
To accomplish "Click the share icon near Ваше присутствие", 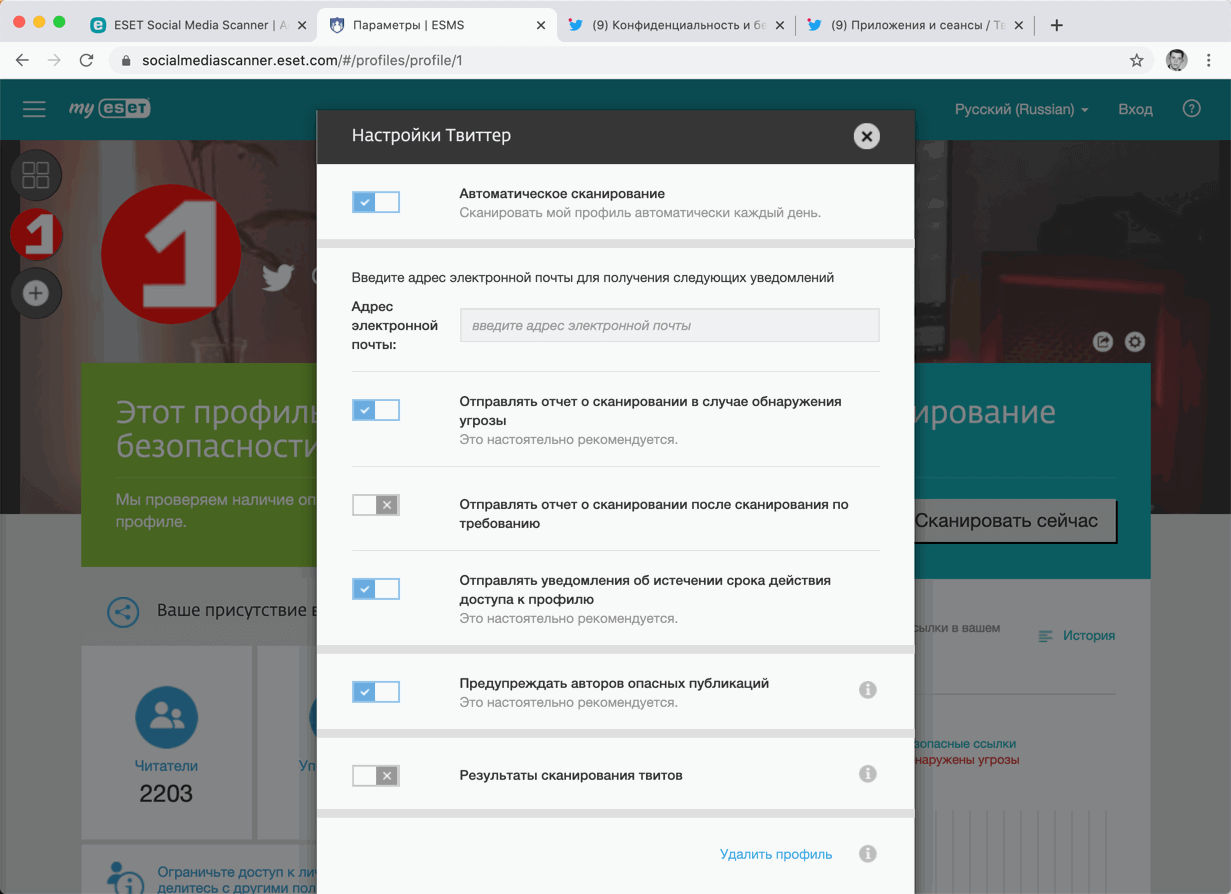I will pyautogui.click(x=123, y=612).
